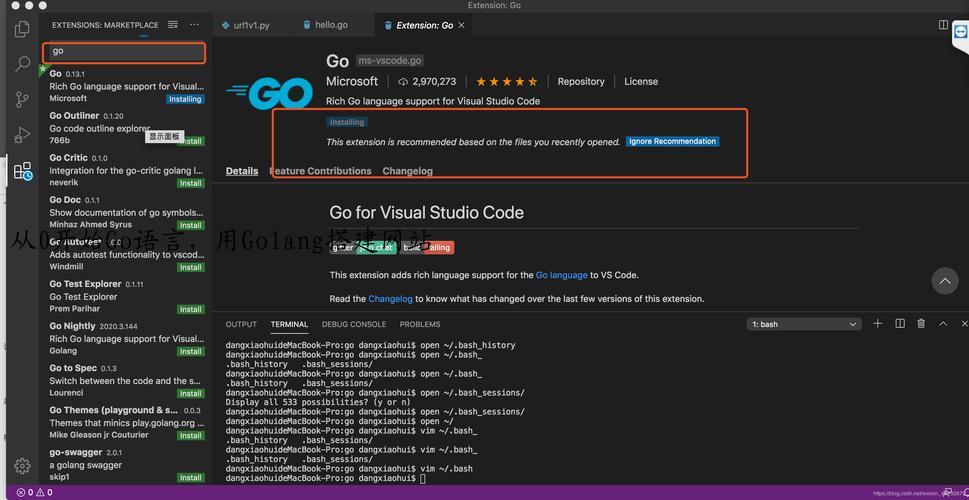Open the Explorer view in activity bar
The height and width of the screenshot is (500, 969).
tap(22, 29)
